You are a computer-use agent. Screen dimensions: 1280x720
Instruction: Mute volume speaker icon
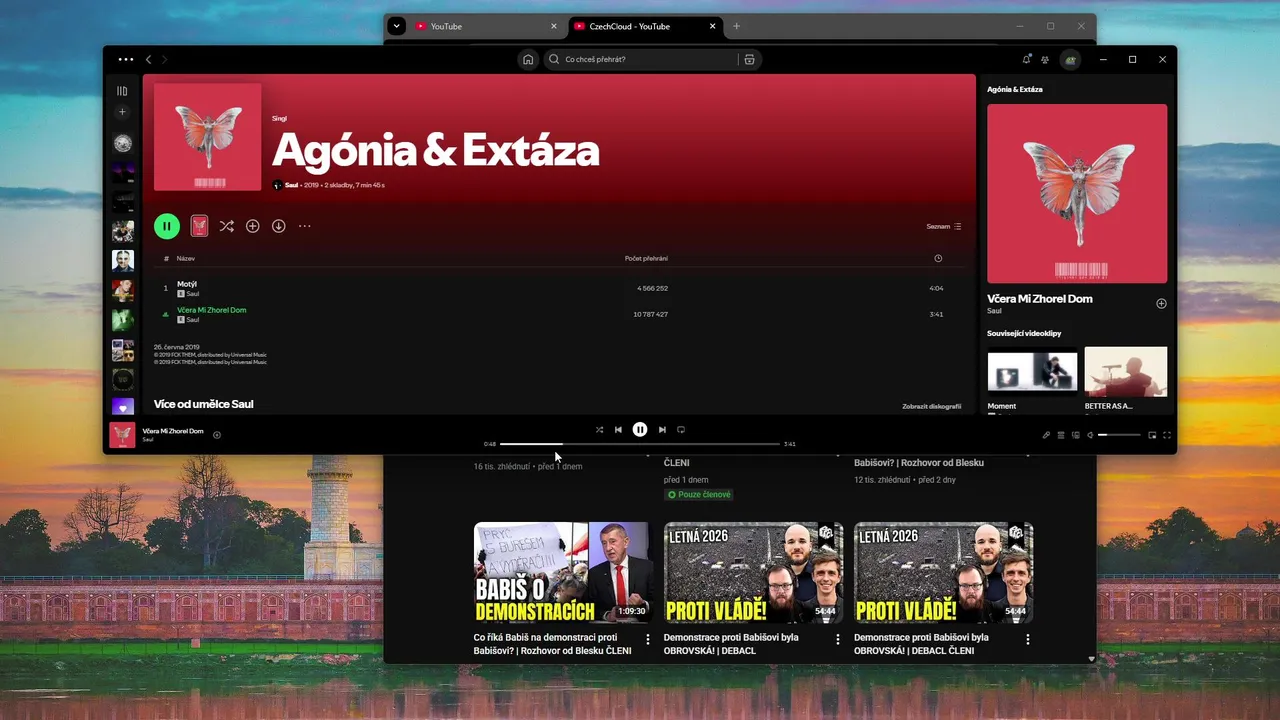[x=1090, y=435]
